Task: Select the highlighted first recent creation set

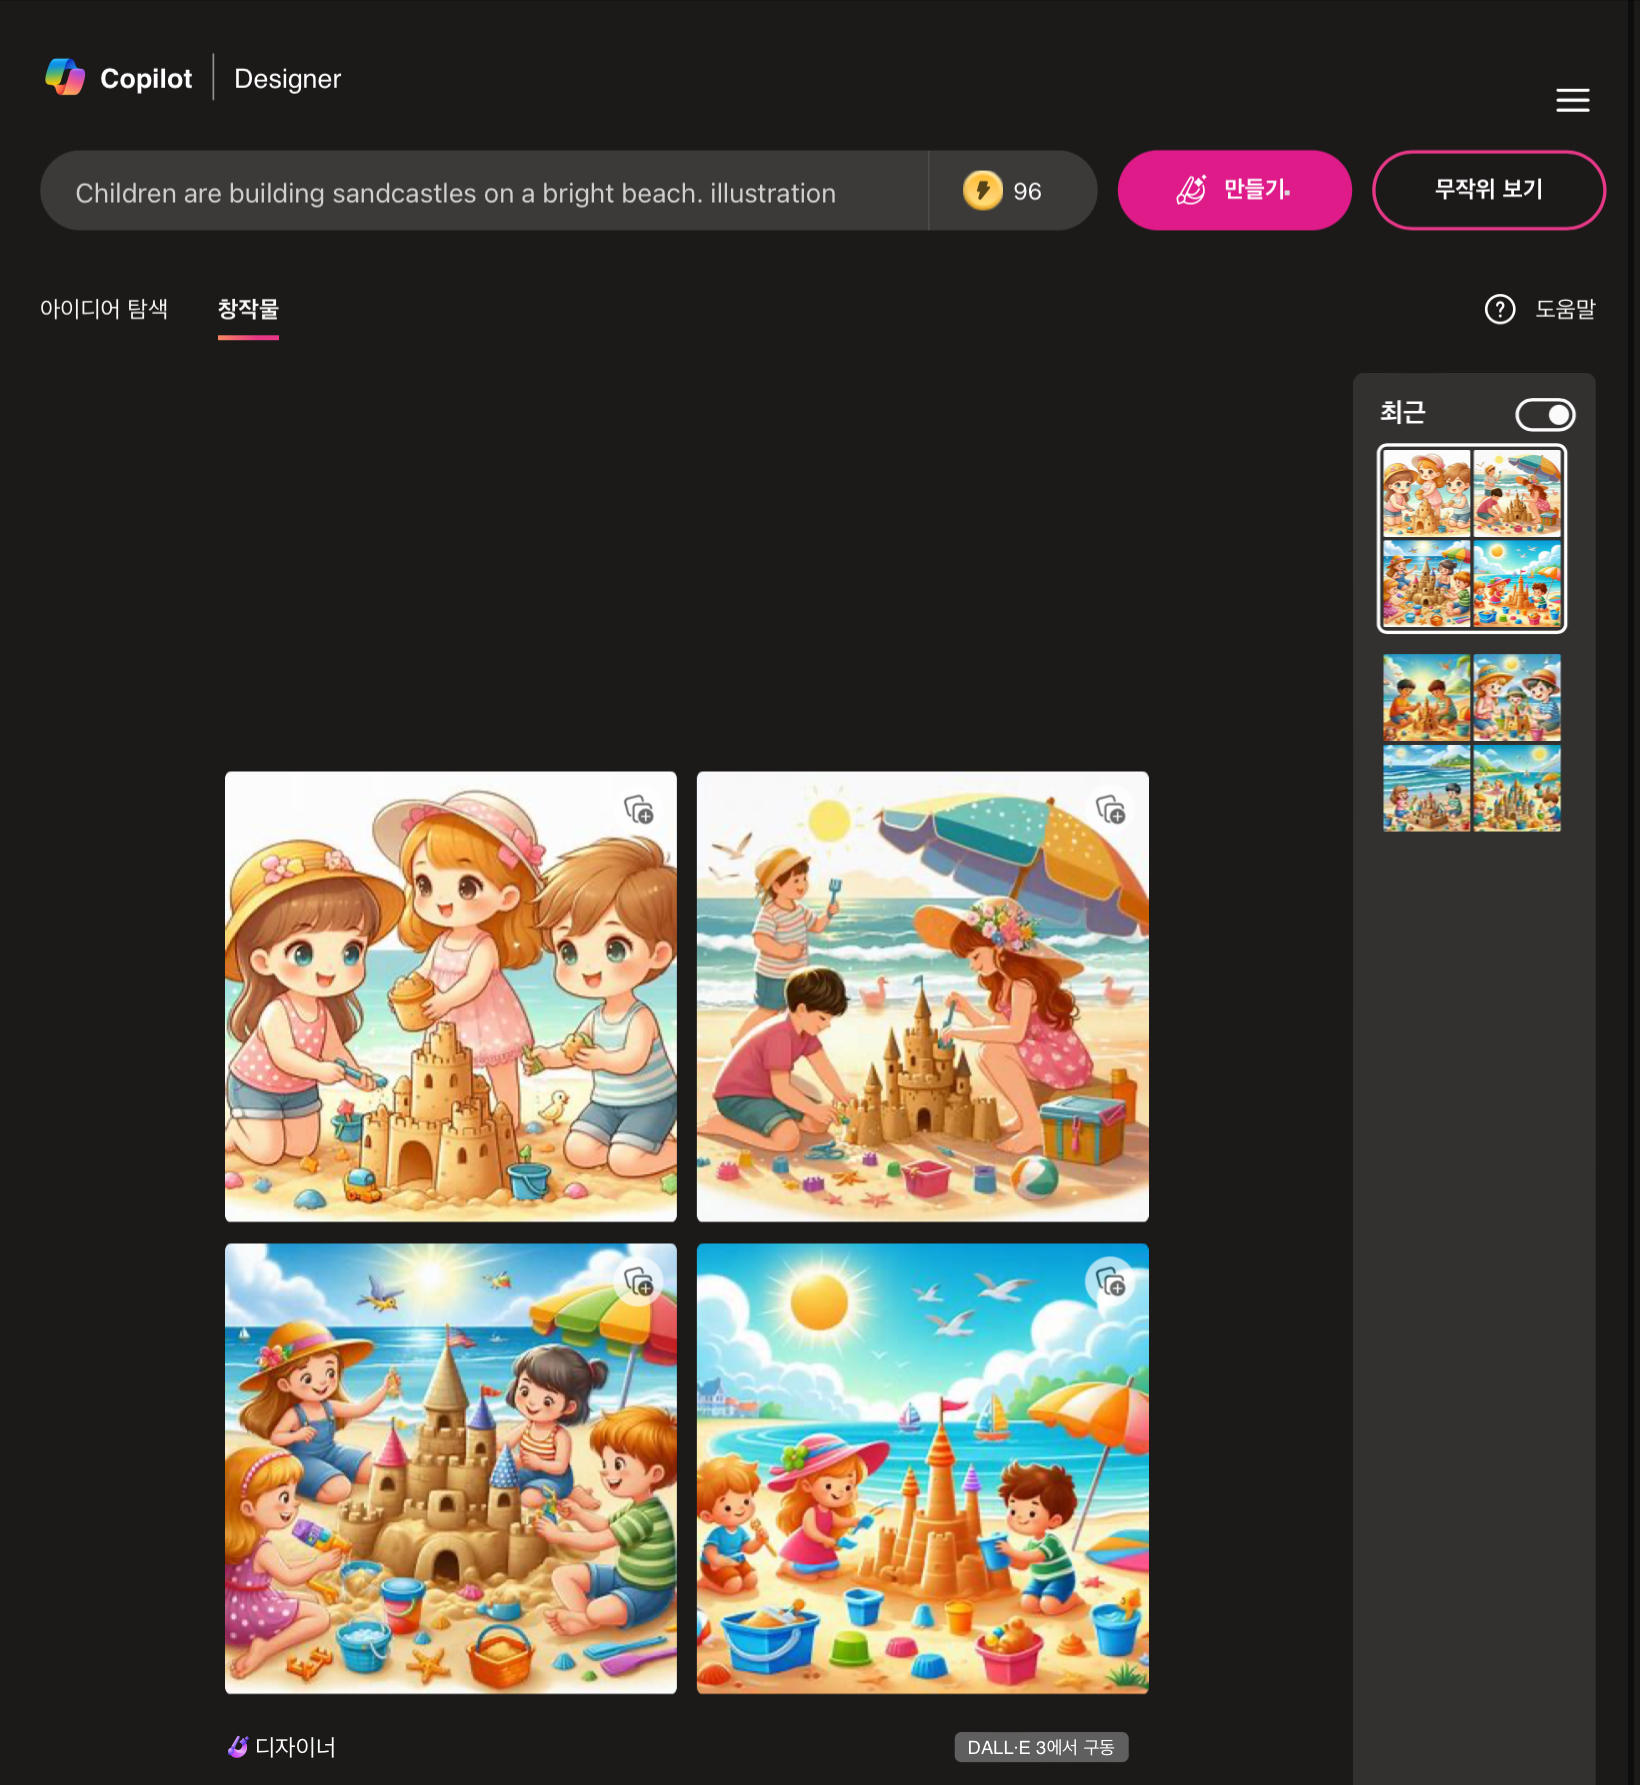Action: pyautogui.click(x=1472, y=538)
